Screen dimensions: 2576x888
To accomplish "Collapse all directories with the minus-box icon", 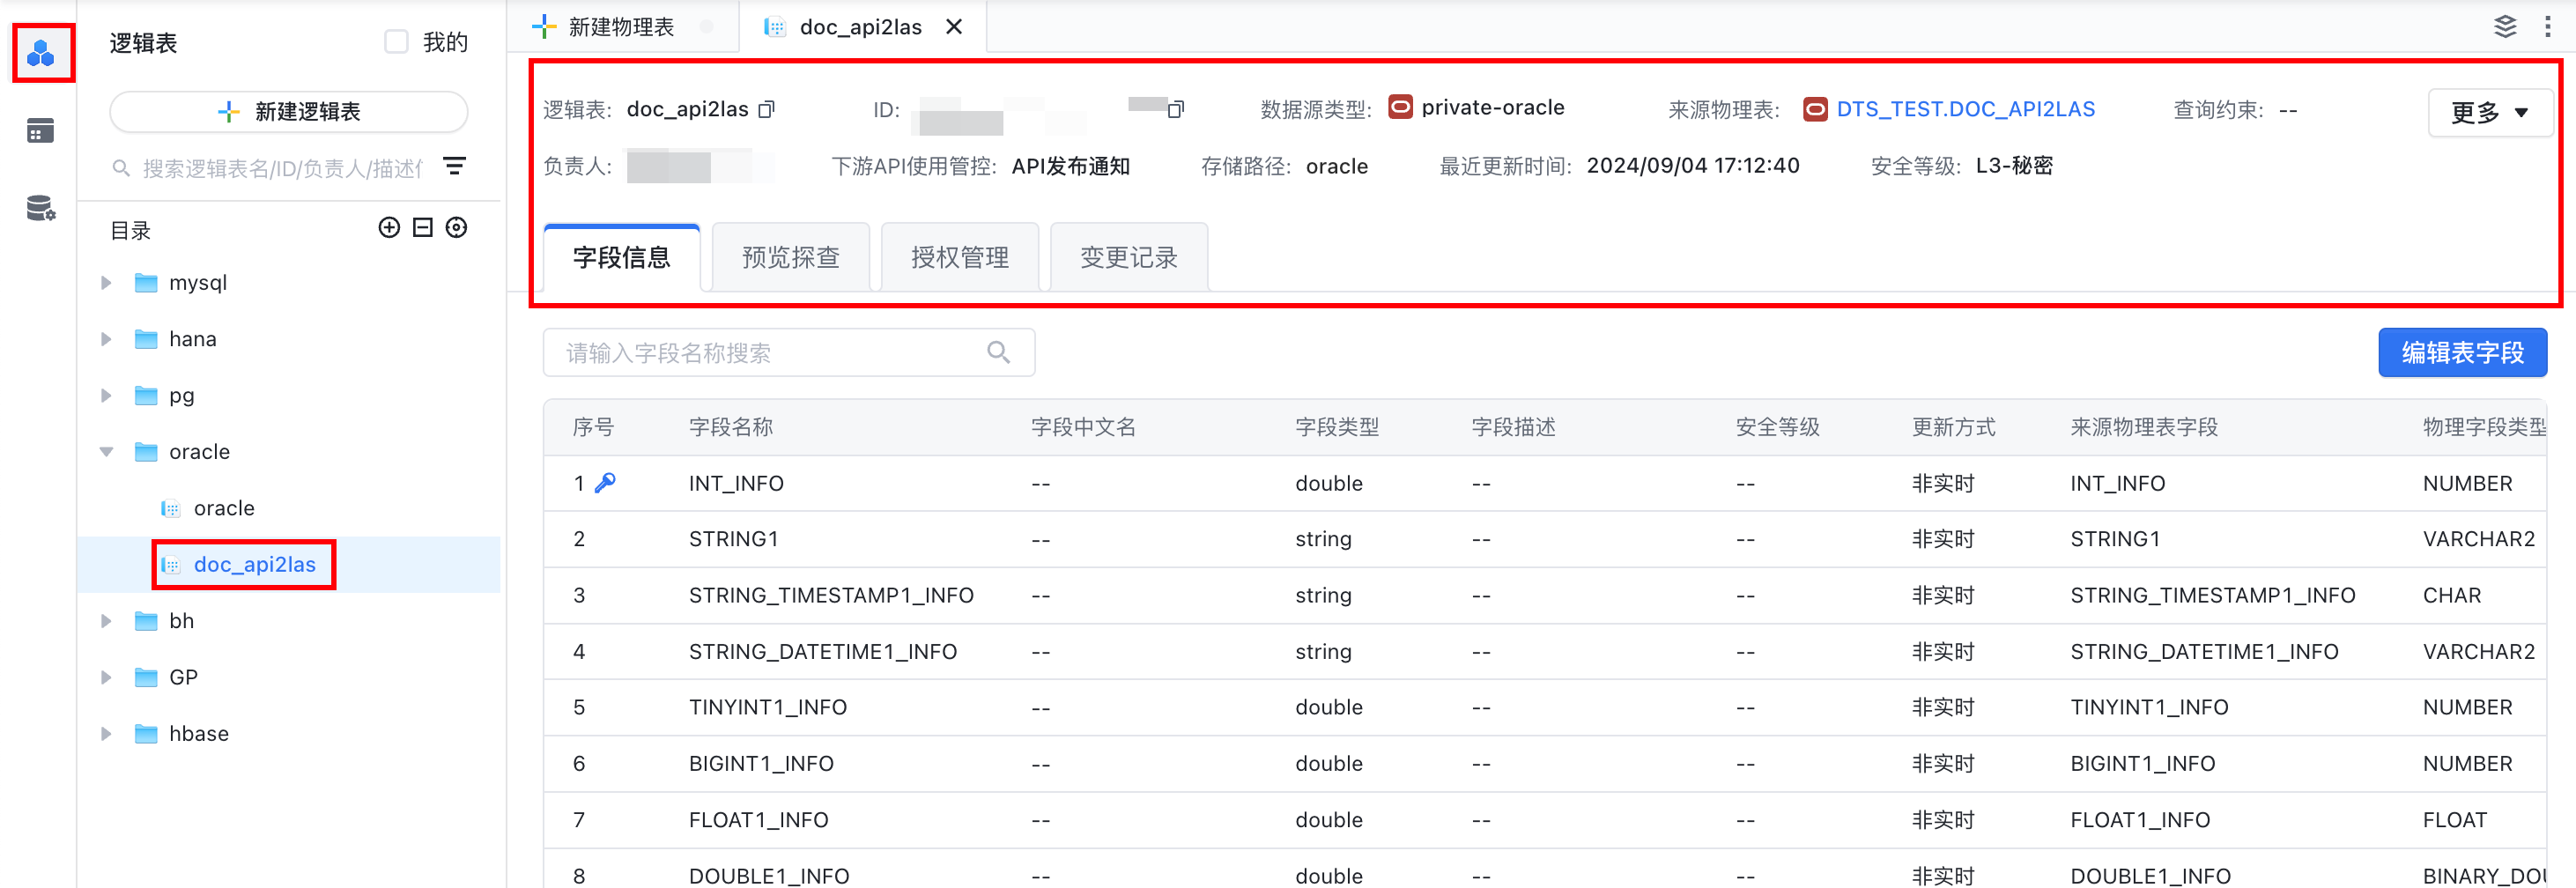I will [423, 228].
